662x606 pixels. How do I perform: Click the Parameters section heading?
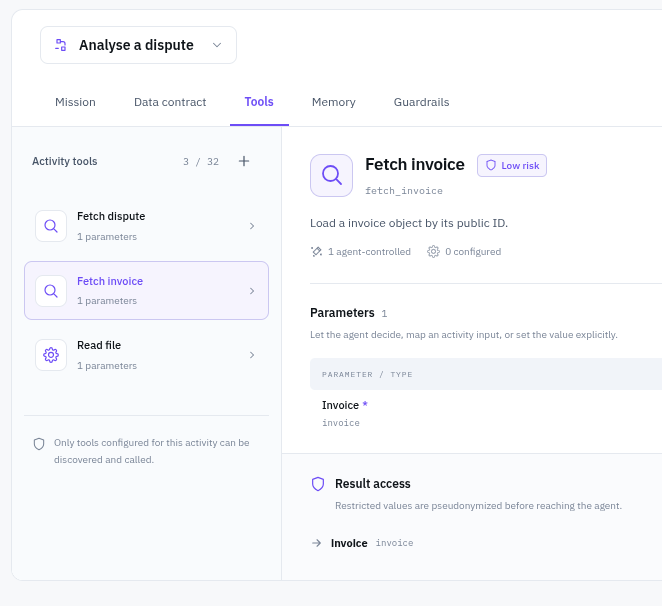[x=342, y=313]
